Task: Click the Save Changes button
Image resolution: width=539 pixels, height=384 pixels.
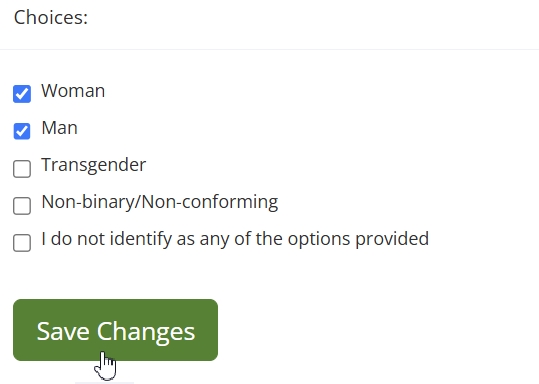Action: coord(116,330)
